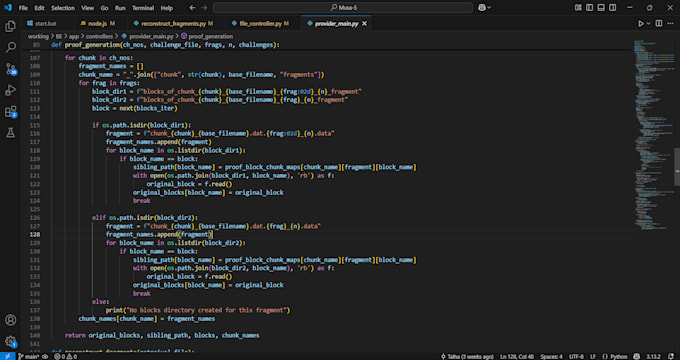This screenshot has height=360, width=680.
Task: Open the Terminal menu
Action: coord(143,8)
